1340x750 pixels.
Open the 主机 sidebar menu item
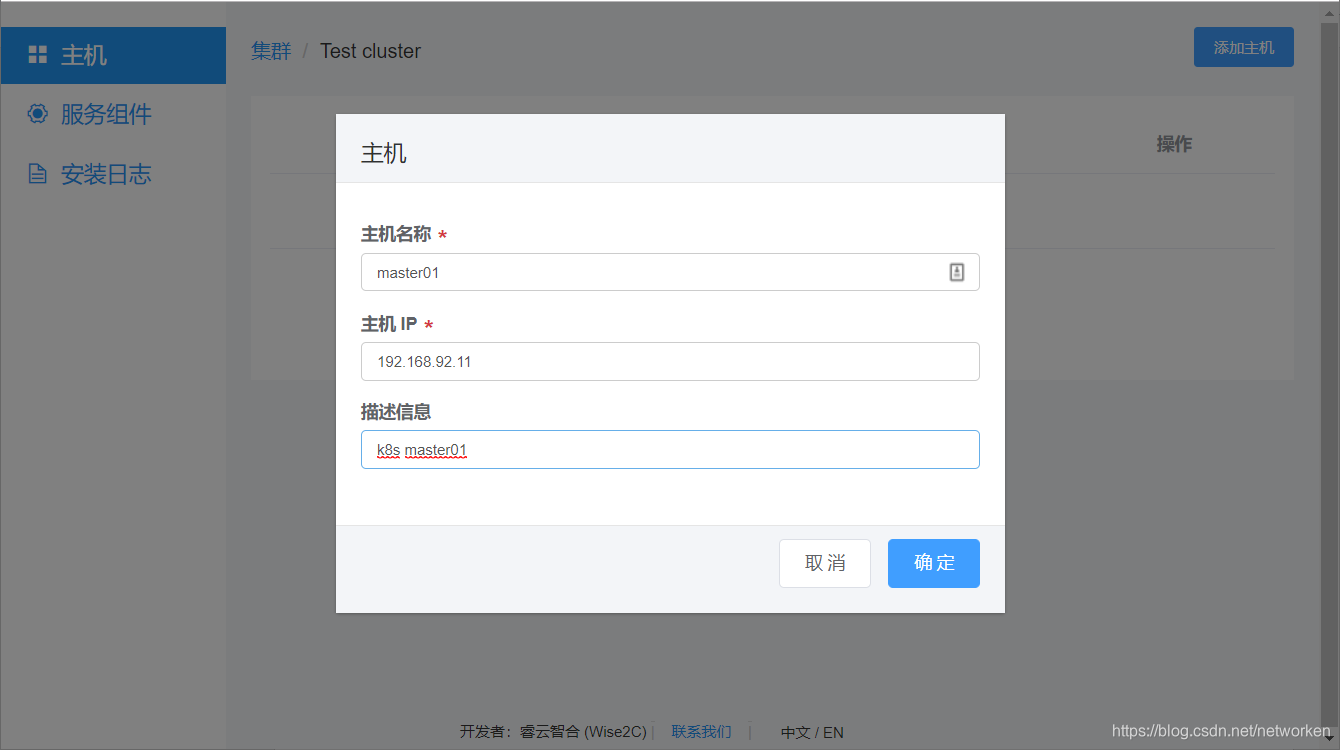113,55
